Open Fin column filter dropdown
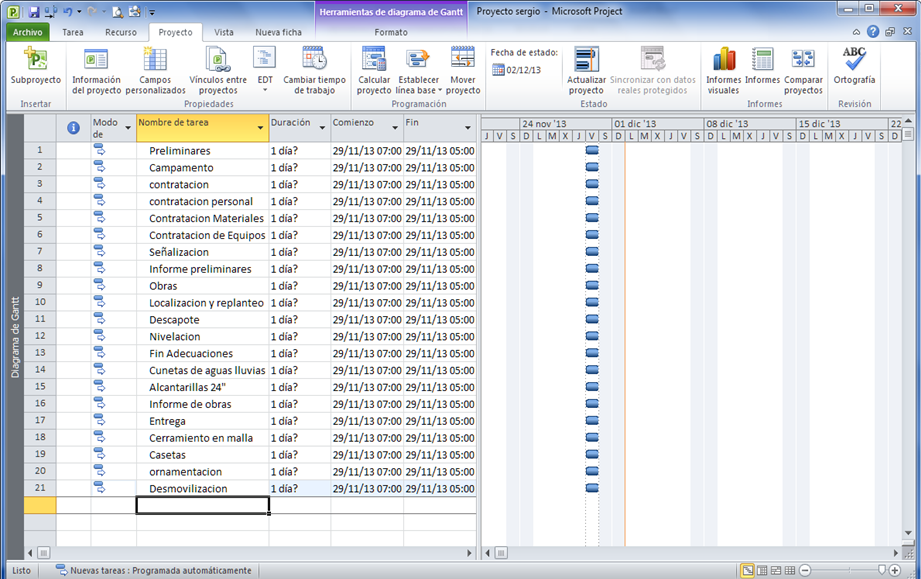Image resolution: width=921 pixels, height=579 pixels. pyautogui.click(x=468, y=127)
